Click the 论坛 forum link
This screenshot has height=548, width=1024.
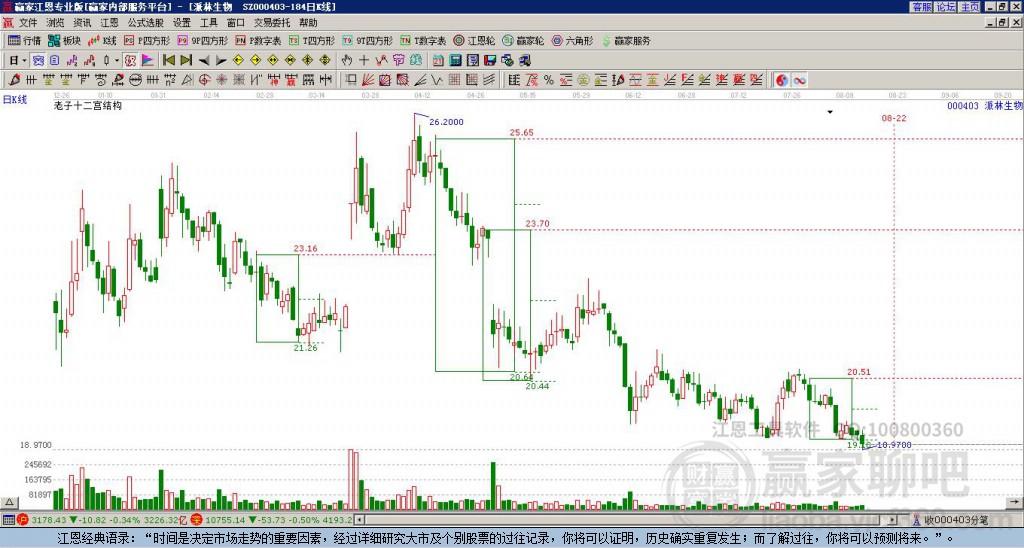(946, 7)
